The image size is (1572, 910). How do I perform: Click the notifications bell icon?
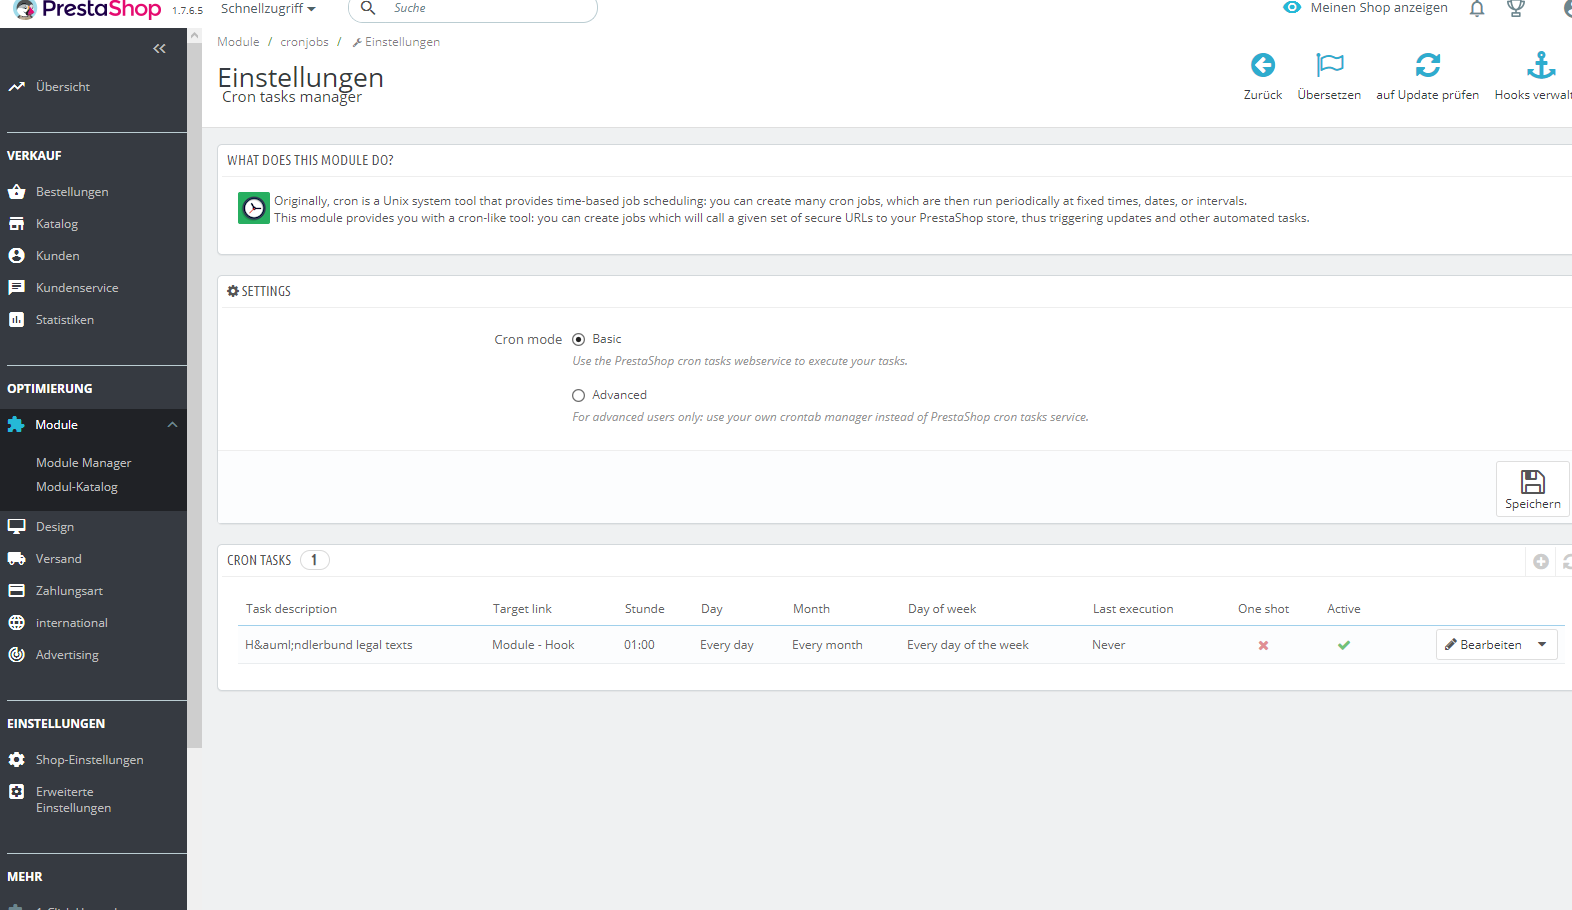(1477, 9)
